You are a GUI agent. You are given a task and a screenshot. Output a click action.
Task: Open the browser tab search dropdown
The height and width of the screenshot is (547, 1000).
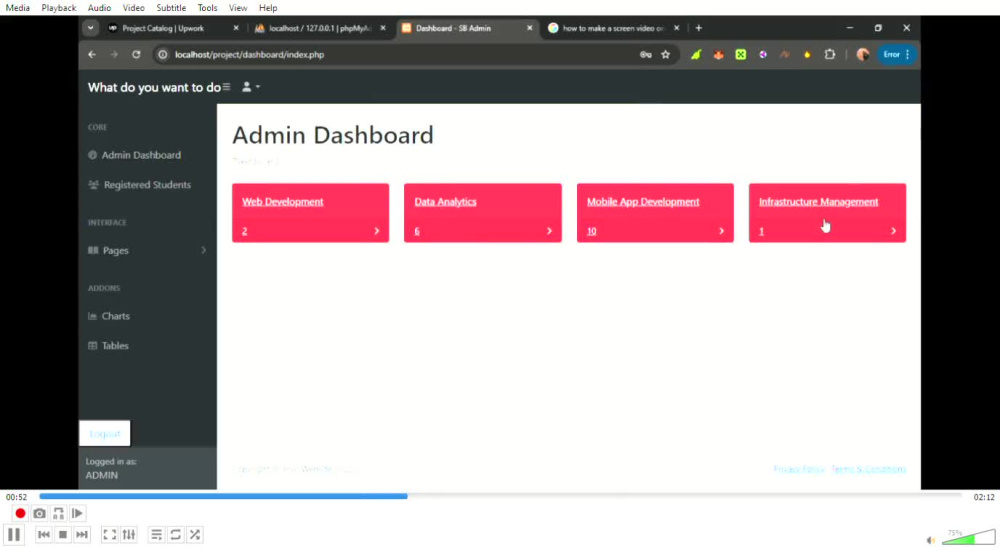[x=91, y=28]
